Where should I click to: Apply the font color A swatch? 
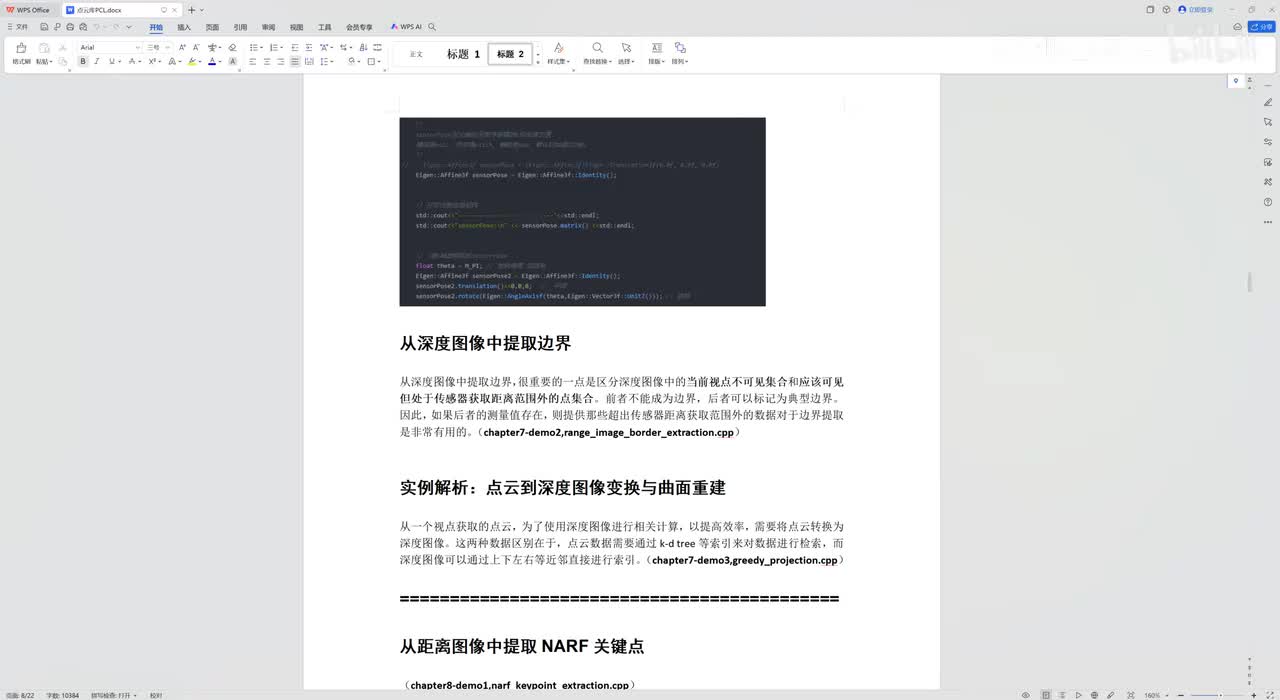pos(212,62)
